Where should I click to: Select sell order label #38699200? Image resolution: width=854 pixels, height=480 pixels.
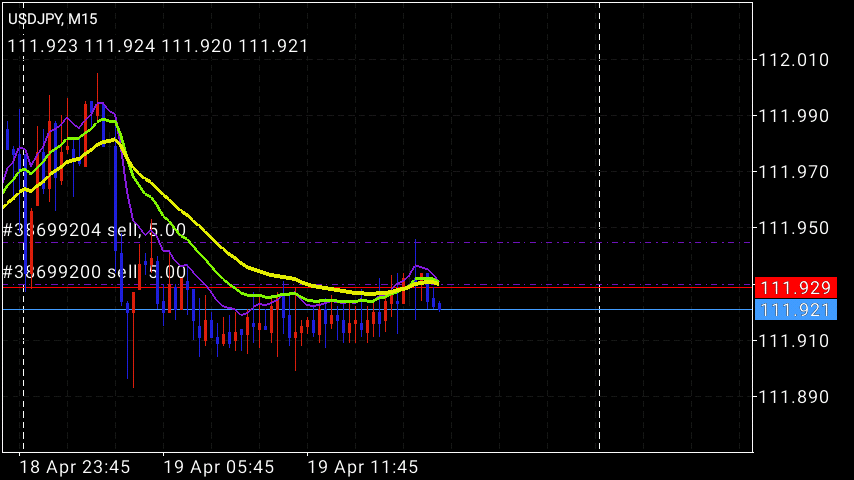94,272
